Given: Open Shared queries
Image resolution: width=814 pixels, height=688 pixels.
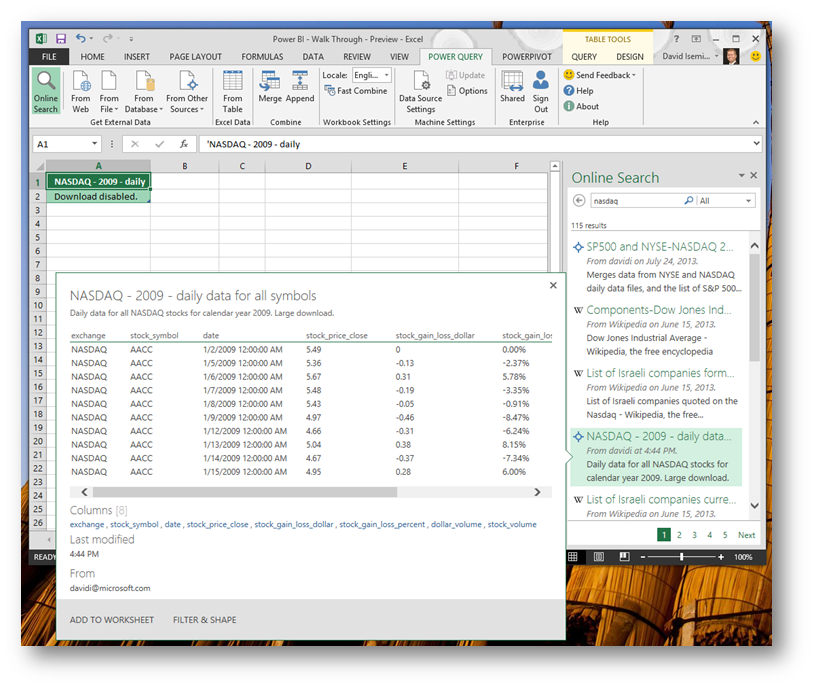Looking at the screenshot, I should tap(512, 87).
